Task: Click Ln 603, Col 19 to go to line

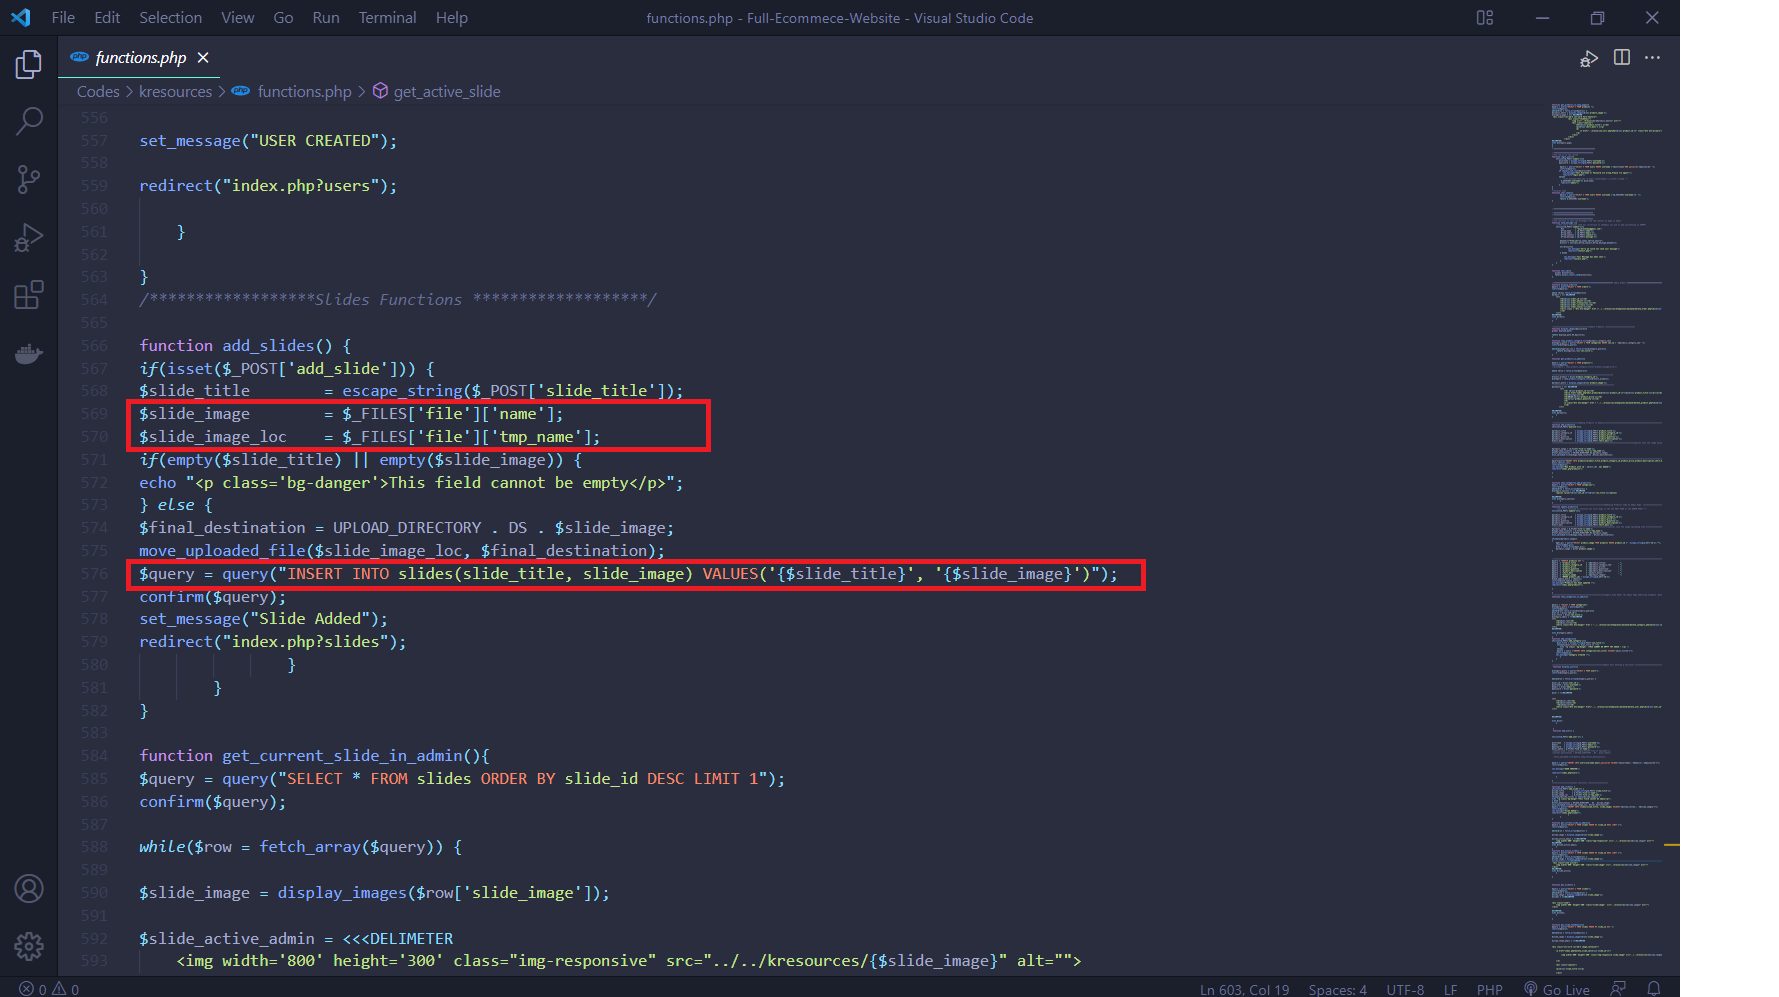Action: tap(1244, 989)
